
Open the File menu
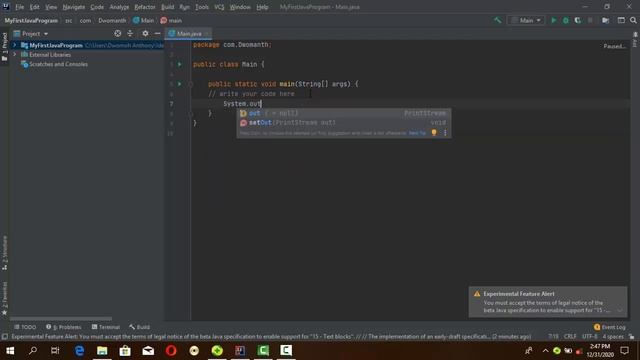[19, 7]
